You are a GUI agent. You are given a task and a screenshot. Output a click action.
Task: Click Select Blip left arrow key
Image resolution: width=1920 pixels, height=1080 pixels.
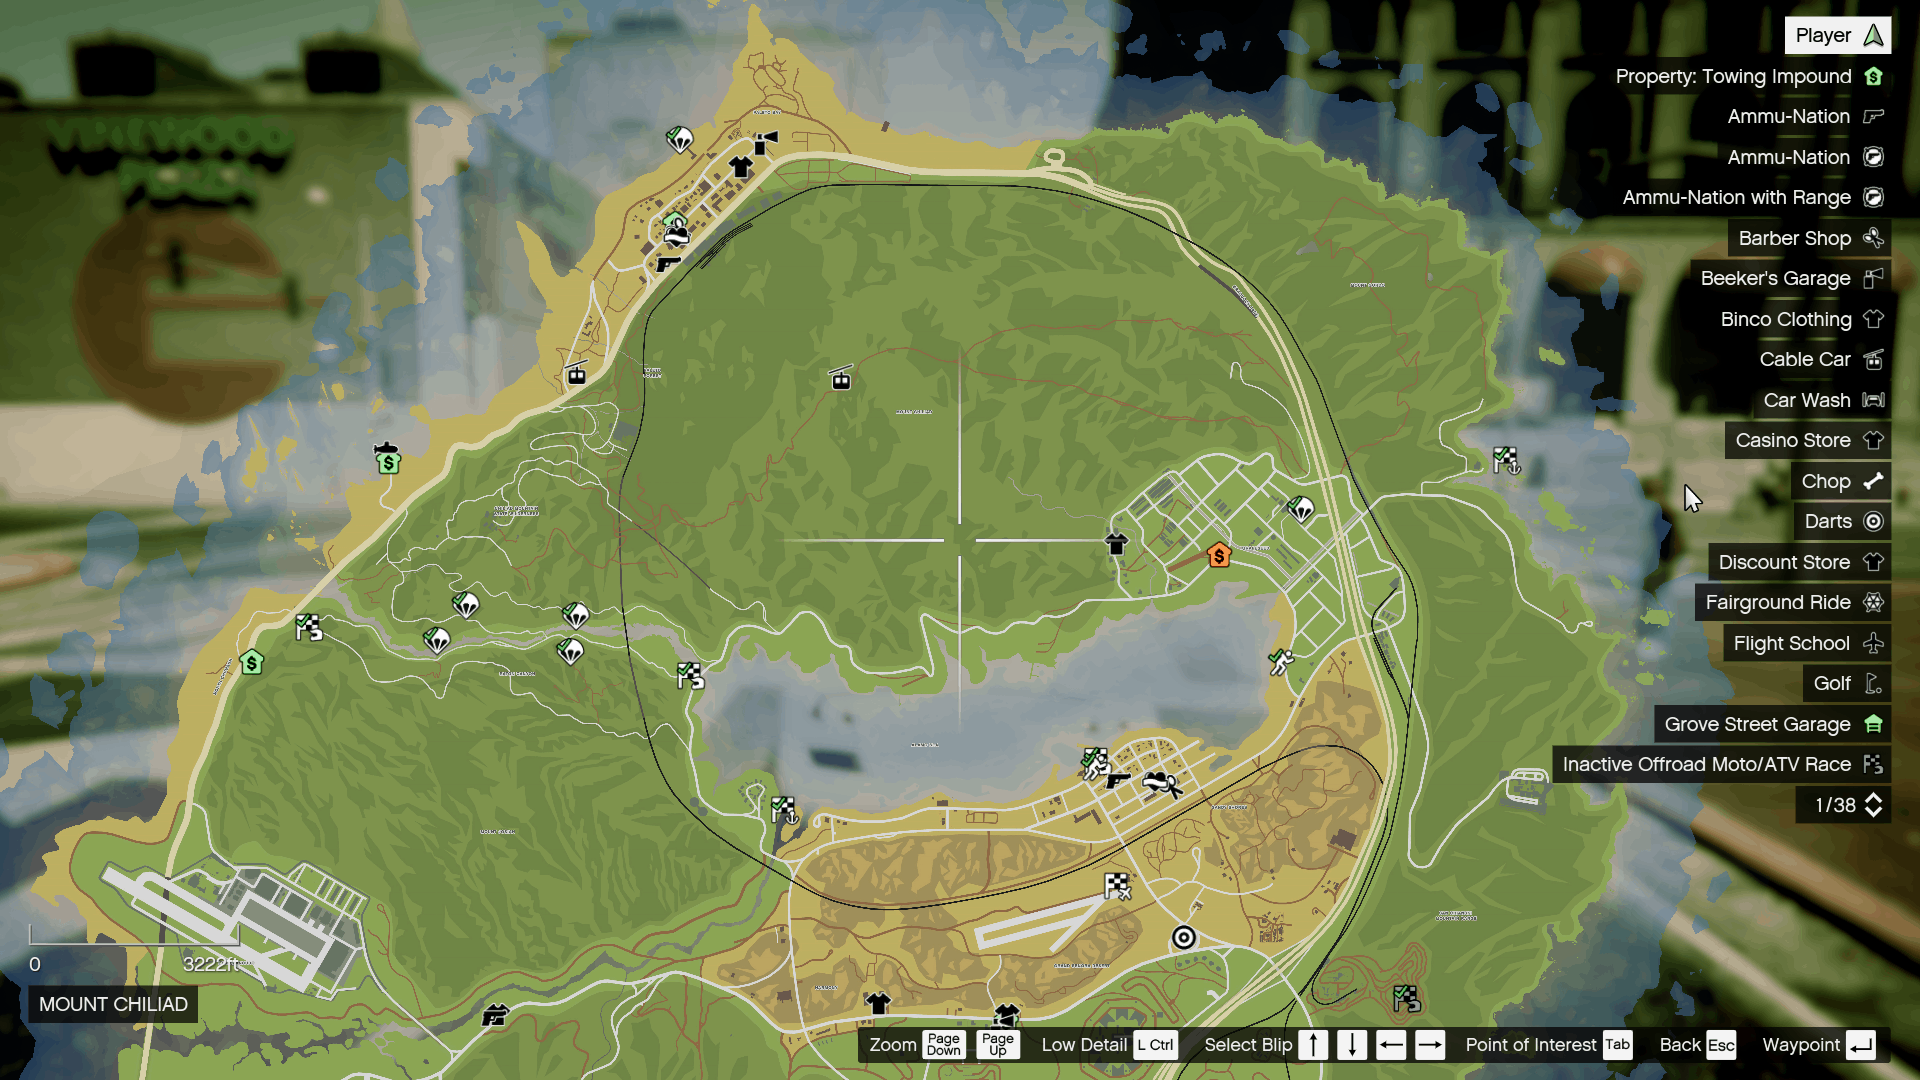click(x=1391, y=1045)
